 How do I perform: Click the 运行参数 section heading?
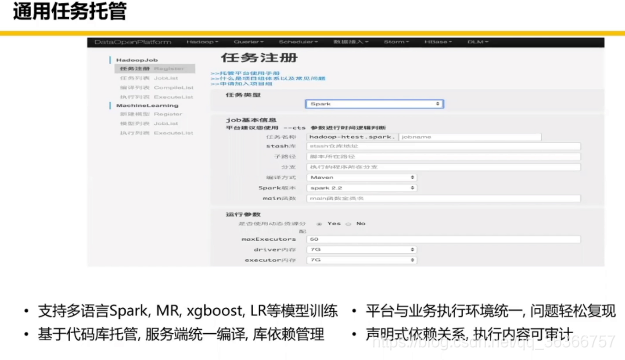point(243,214)
